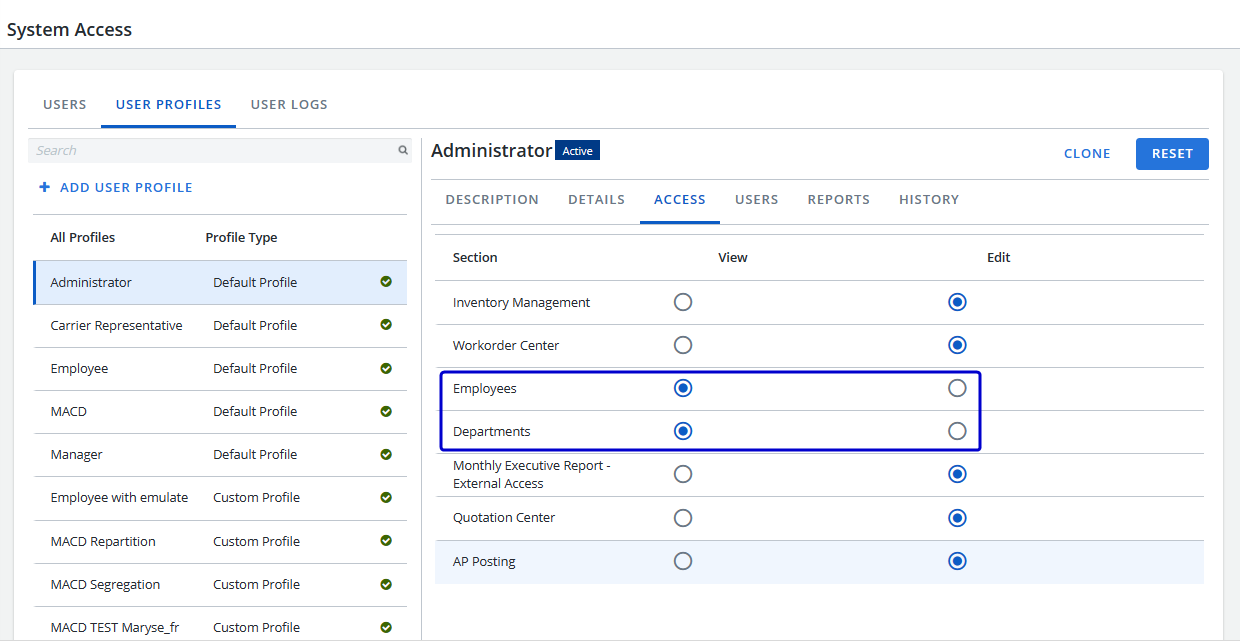This screenshot has width=1240, height=641.
Task: Click the search magnifier icon
Action: [403, 151]
